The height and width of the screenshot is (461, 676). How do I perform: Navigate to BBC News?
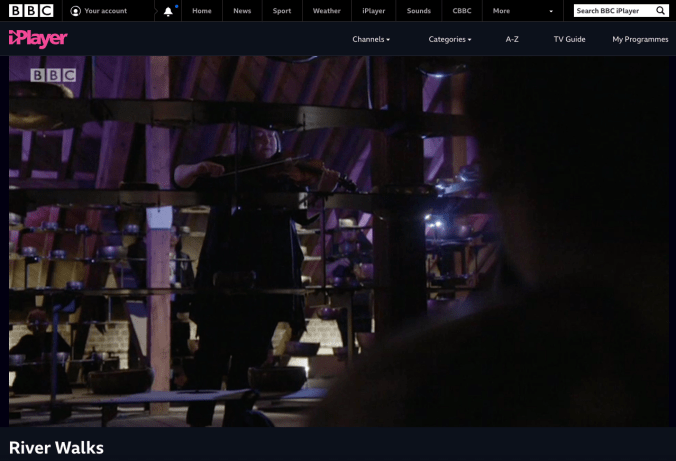242,11
